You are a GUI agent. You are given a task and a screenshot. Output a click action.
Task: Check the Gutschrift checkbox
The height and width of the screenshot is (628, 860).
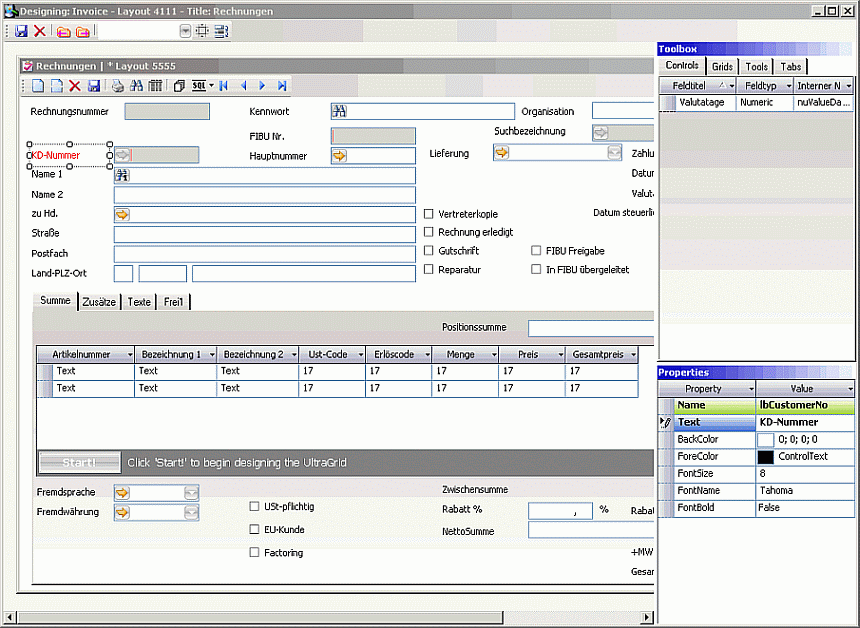pos(429,251)
